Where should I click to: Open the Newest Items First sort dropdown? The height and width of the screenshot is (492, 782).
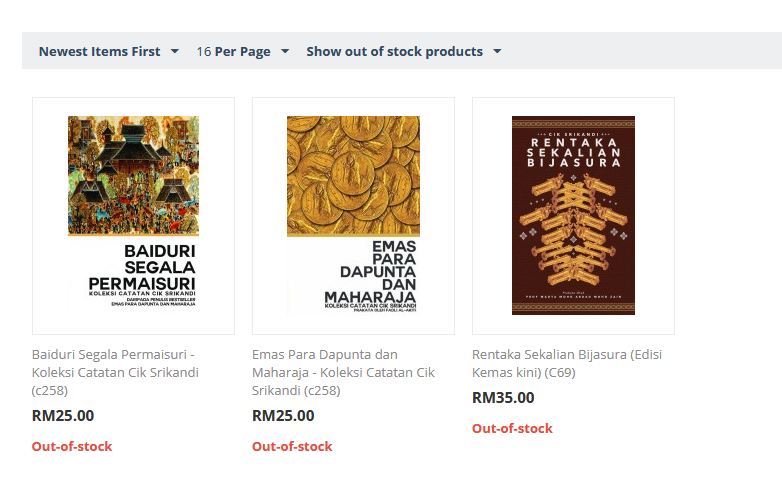pos(100,51)
